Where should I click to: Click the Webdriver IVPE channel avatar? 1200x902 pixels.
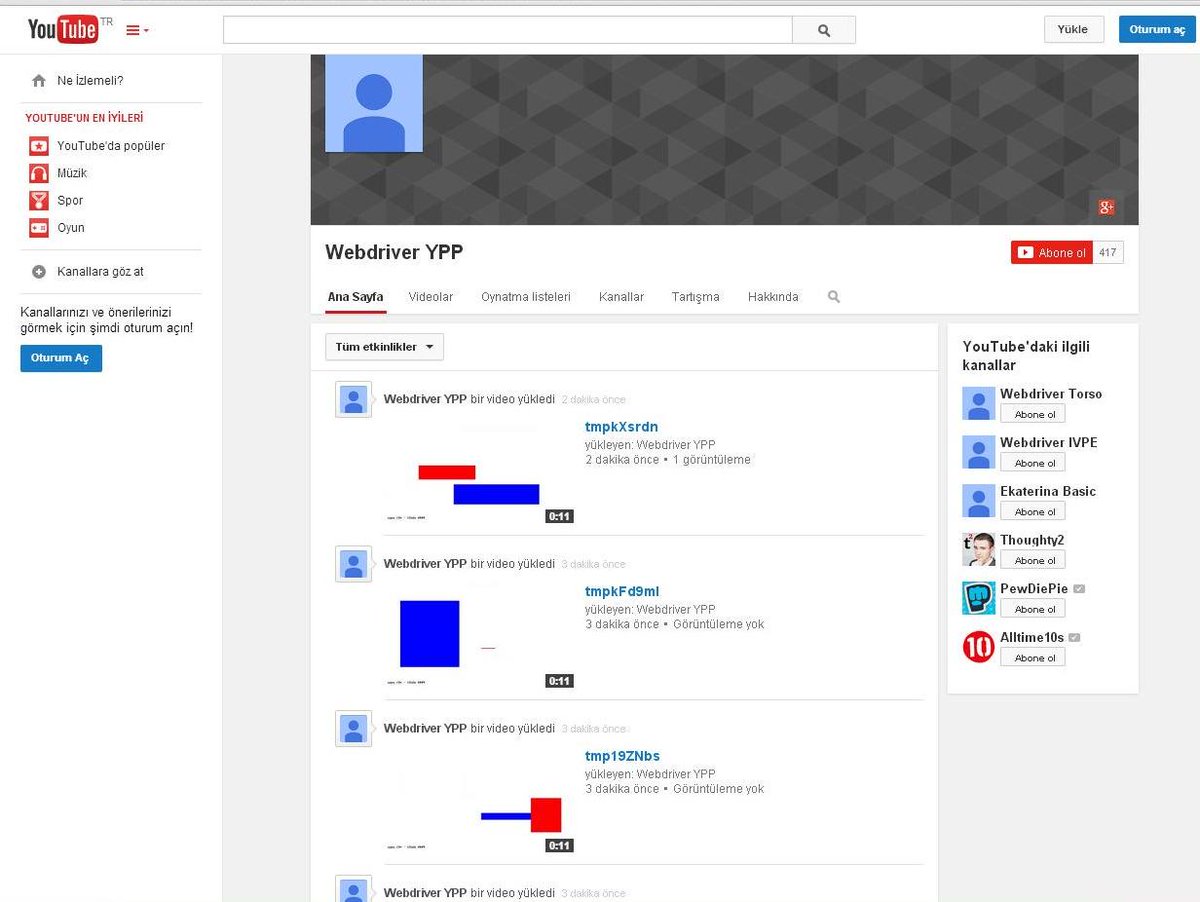[x=978, y=452]
